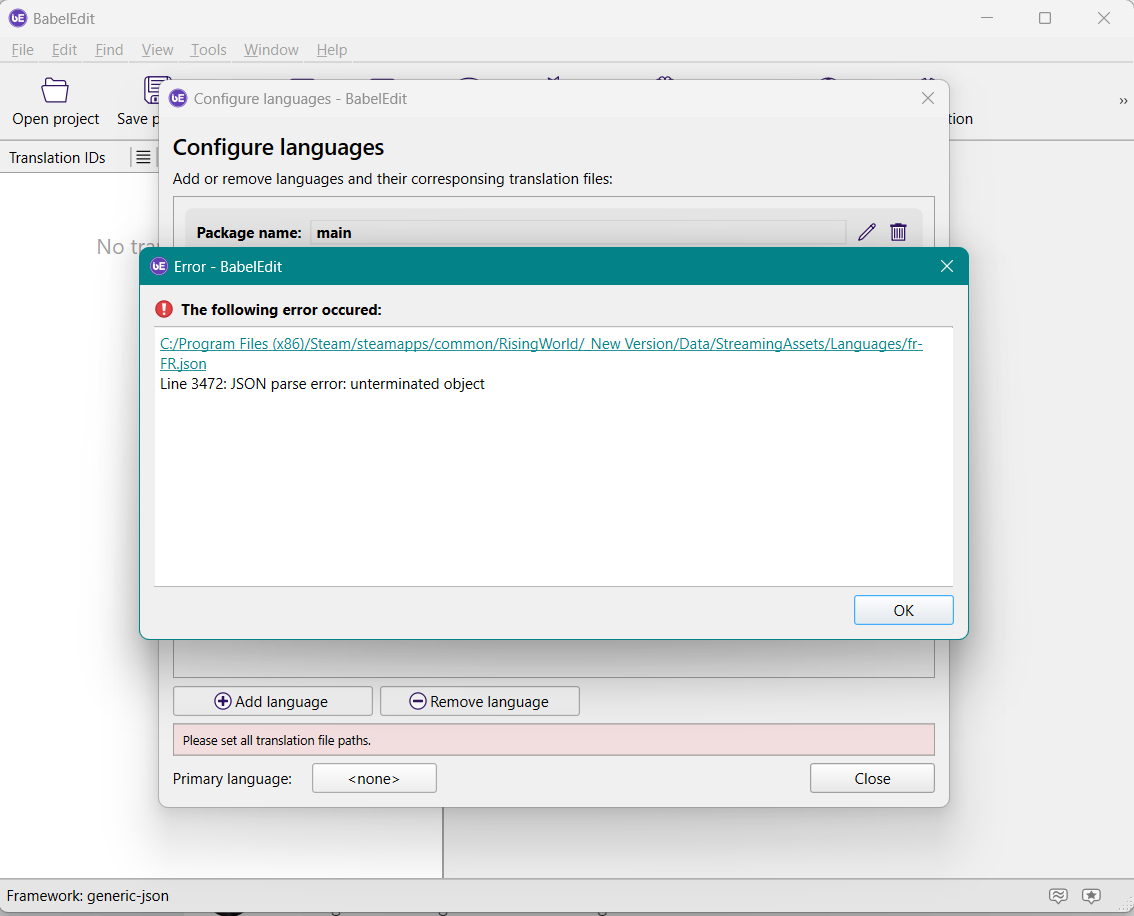Click the Remove language button
This screenshot has height=916, width=1134.
[479, 701]
